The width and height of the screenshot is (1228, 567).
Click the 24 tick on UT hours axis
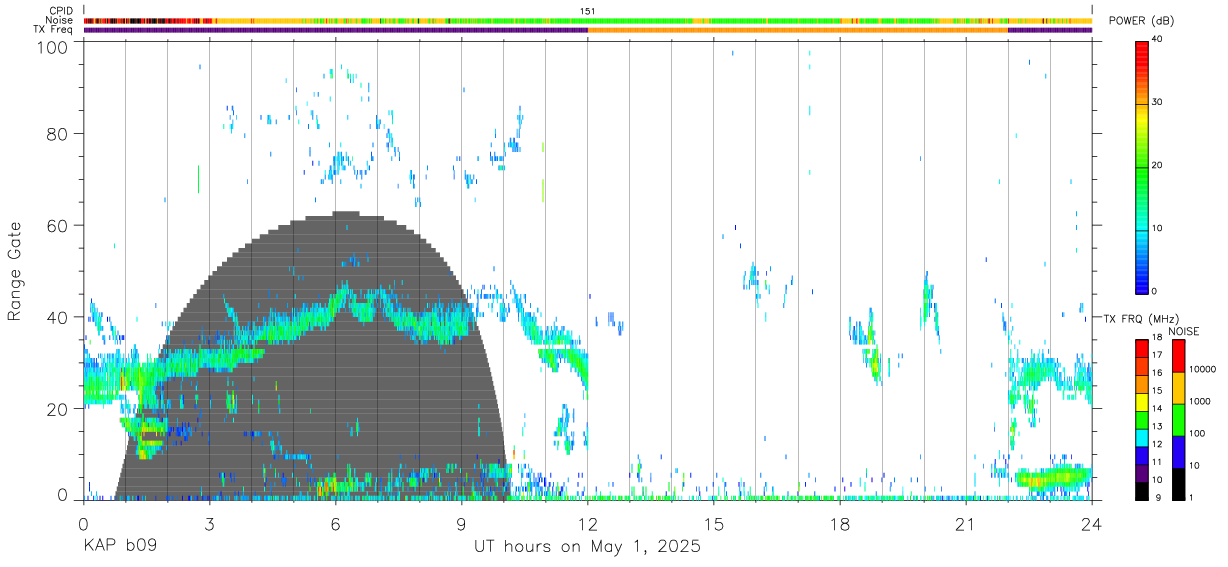tap(1092, 523)
